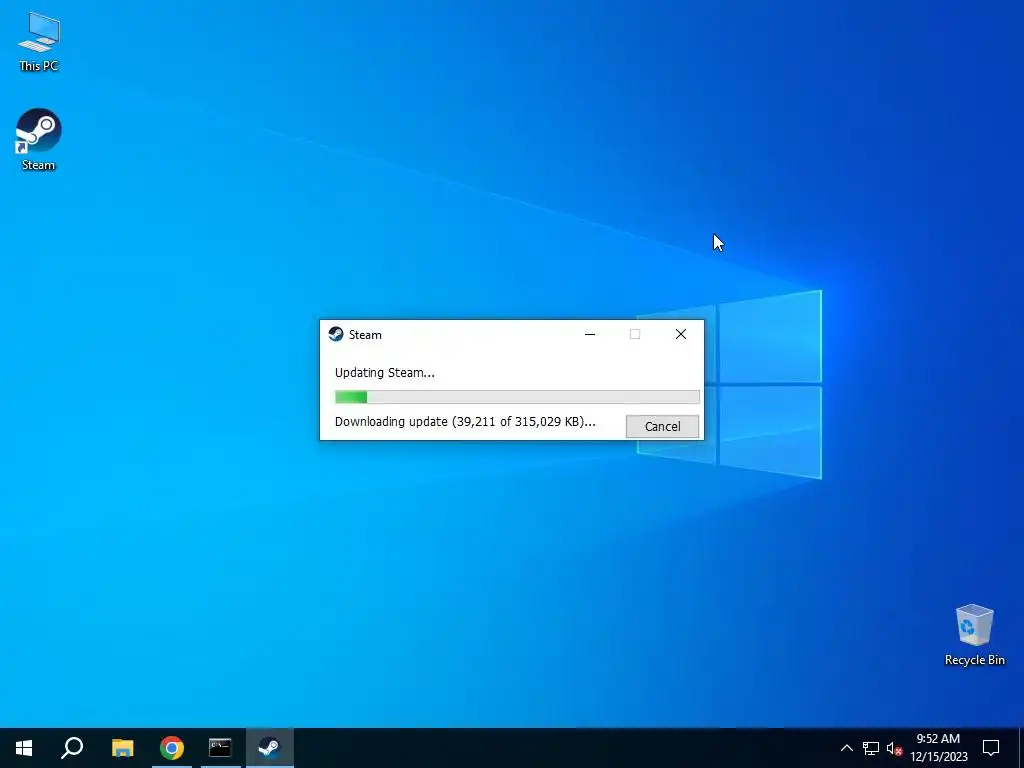Show hidden system tray icons
Image resolution: width=1024 pixels, height=768 pixels.
point(846,748)
